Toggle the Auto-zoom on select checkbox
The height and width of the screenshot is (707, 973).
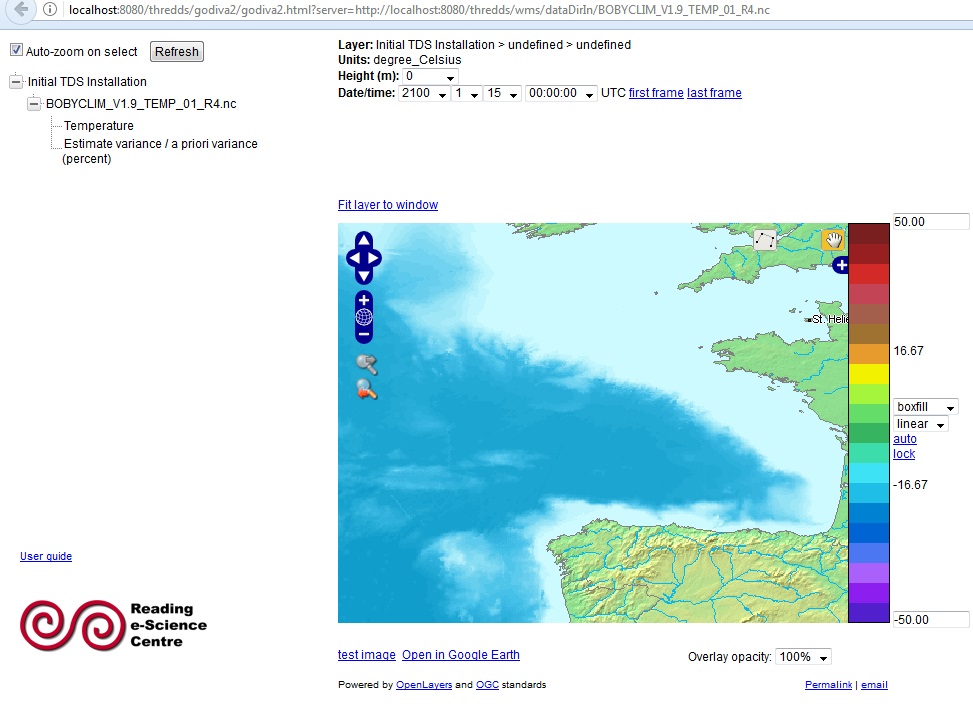coord(16,51)
